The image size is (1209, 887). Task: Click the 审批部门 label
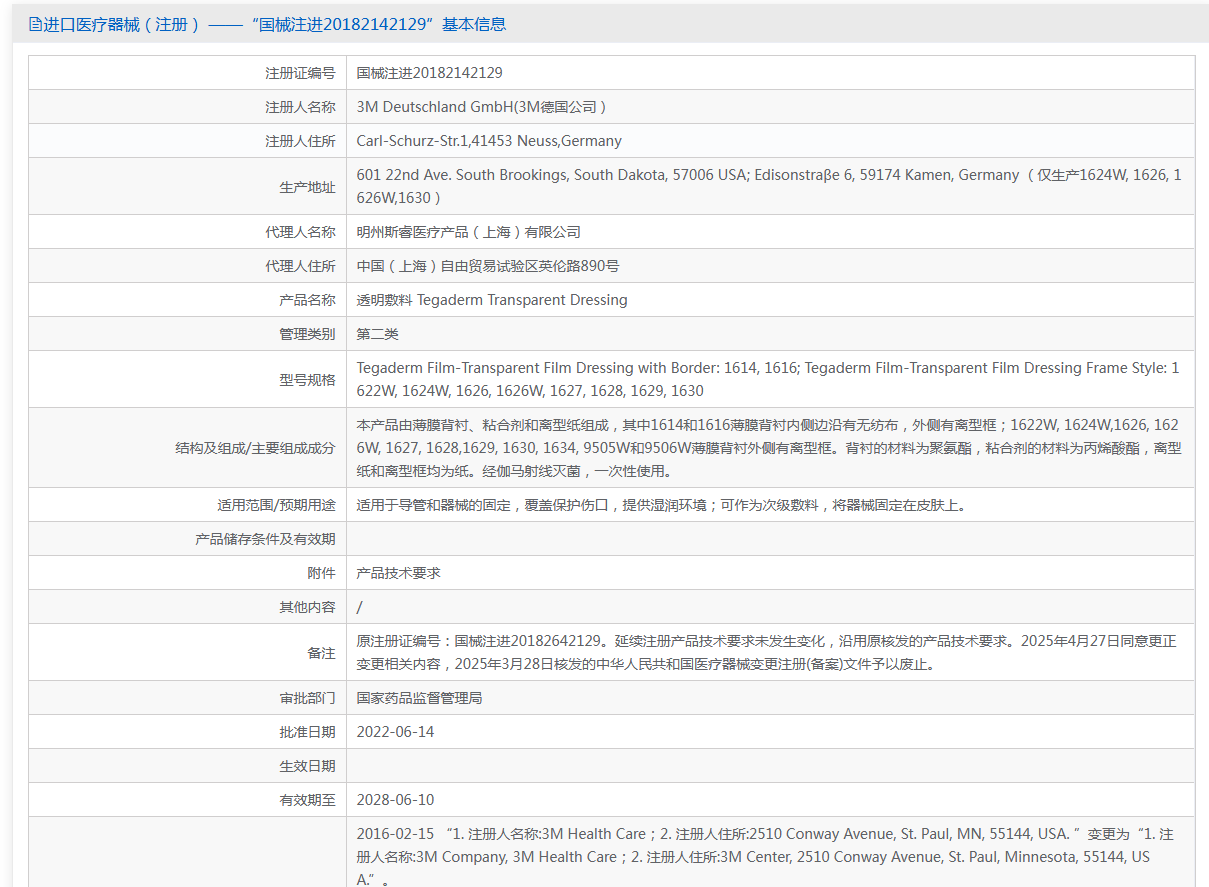(307, 698)
